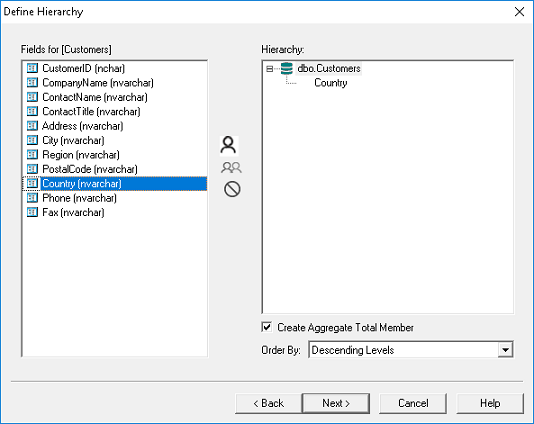Click the CustomerID field icon
This screenshot has width=534, height=424.
32,68
